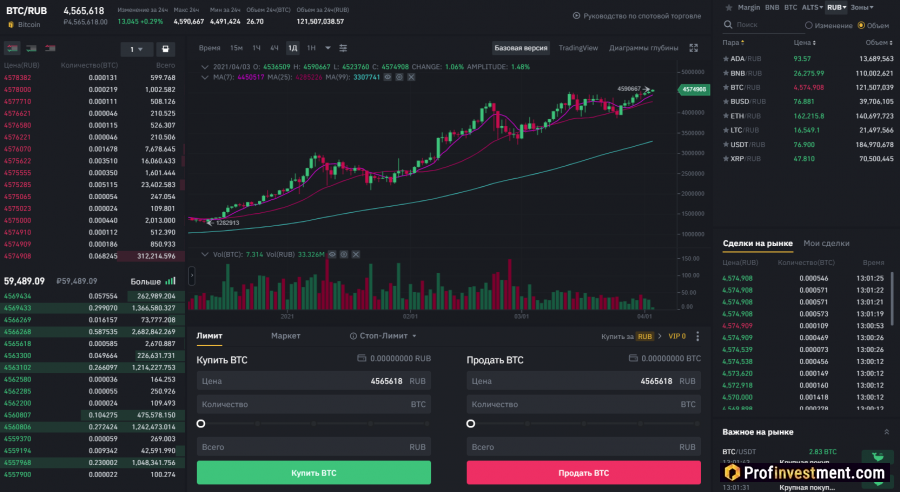Viewport: 900px width, 492px height.
Task: Switch to TradingView chart tab
Action: (x=578, y=48)
